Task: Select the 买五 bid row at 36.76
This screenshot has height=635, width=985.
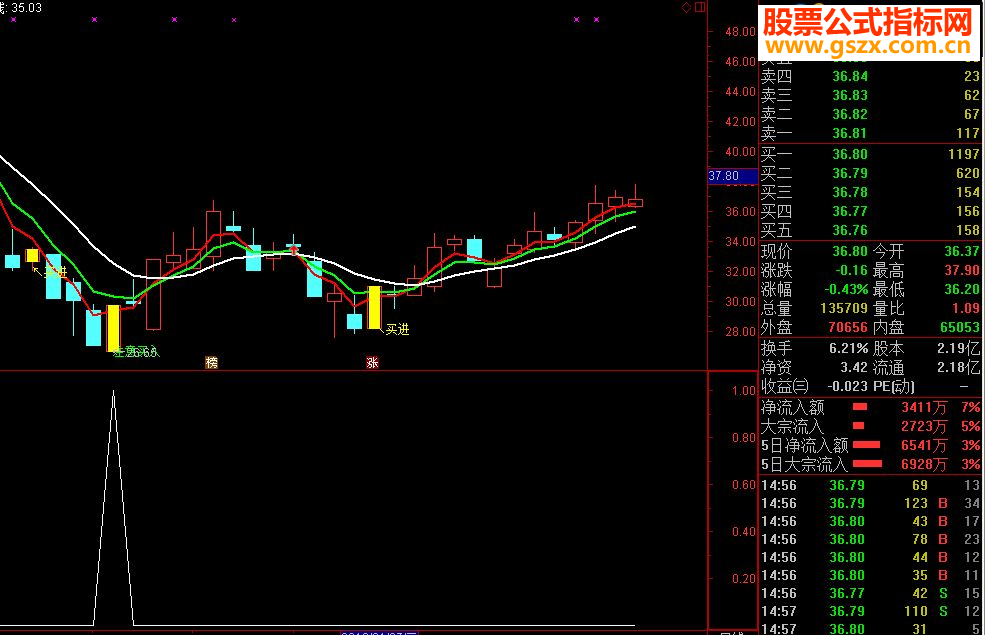Action: point(870,230)
